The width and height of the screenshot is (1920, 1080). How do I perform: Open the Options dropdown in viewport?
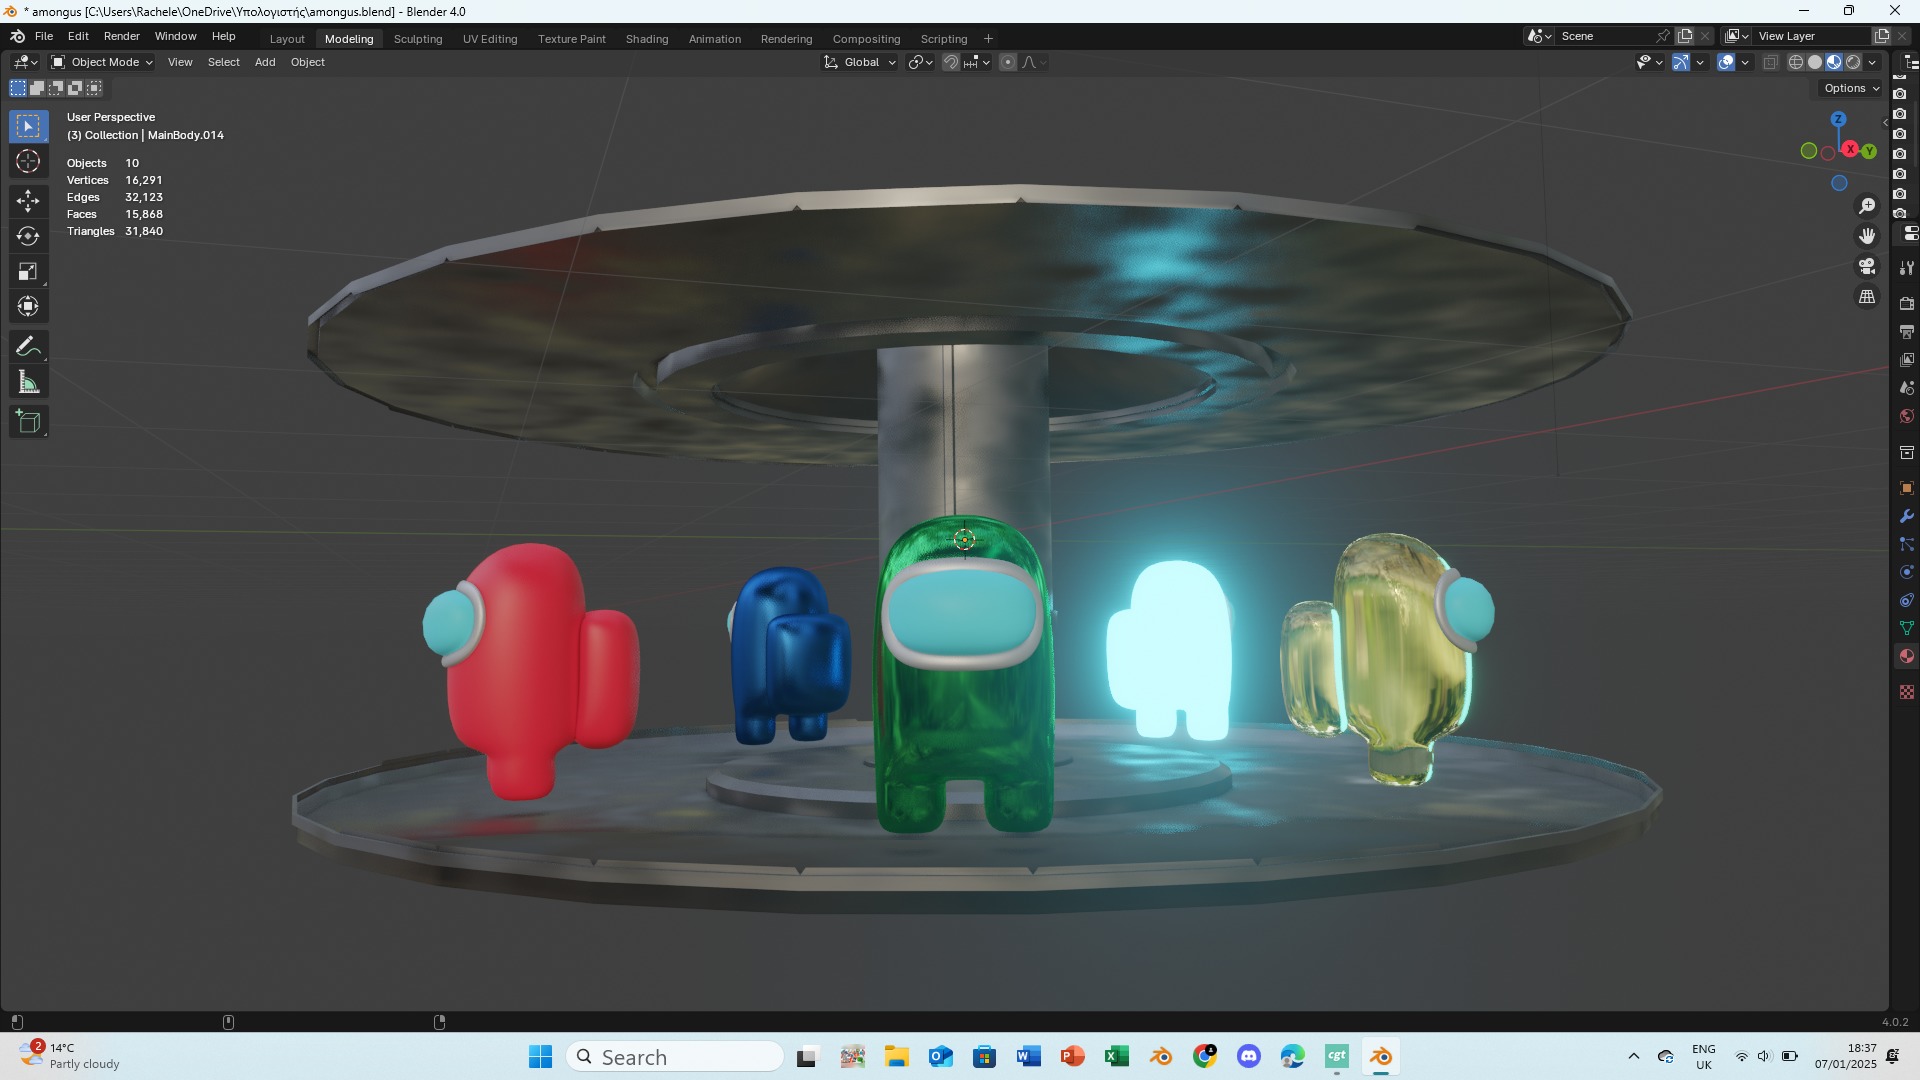pyautogui.click(x=1851, y=88)
